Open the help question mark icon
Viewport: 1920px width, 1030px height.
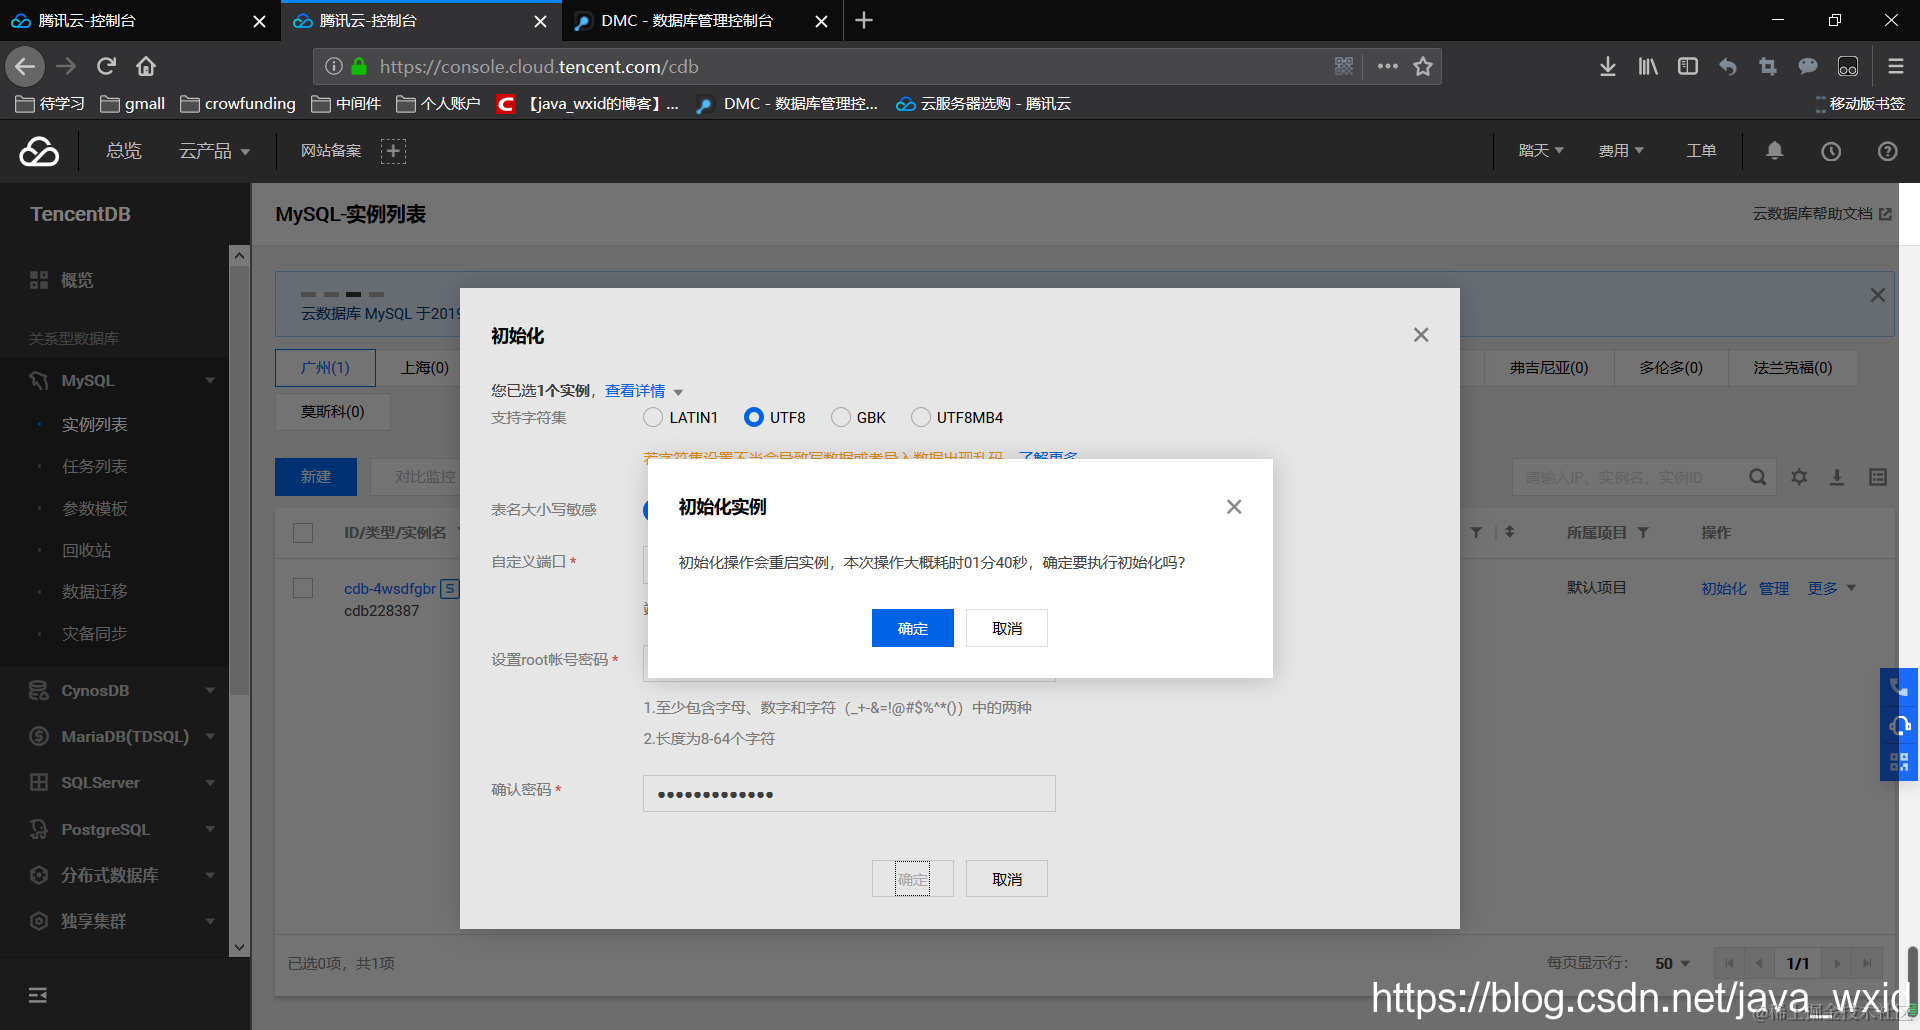[1887, 151]
